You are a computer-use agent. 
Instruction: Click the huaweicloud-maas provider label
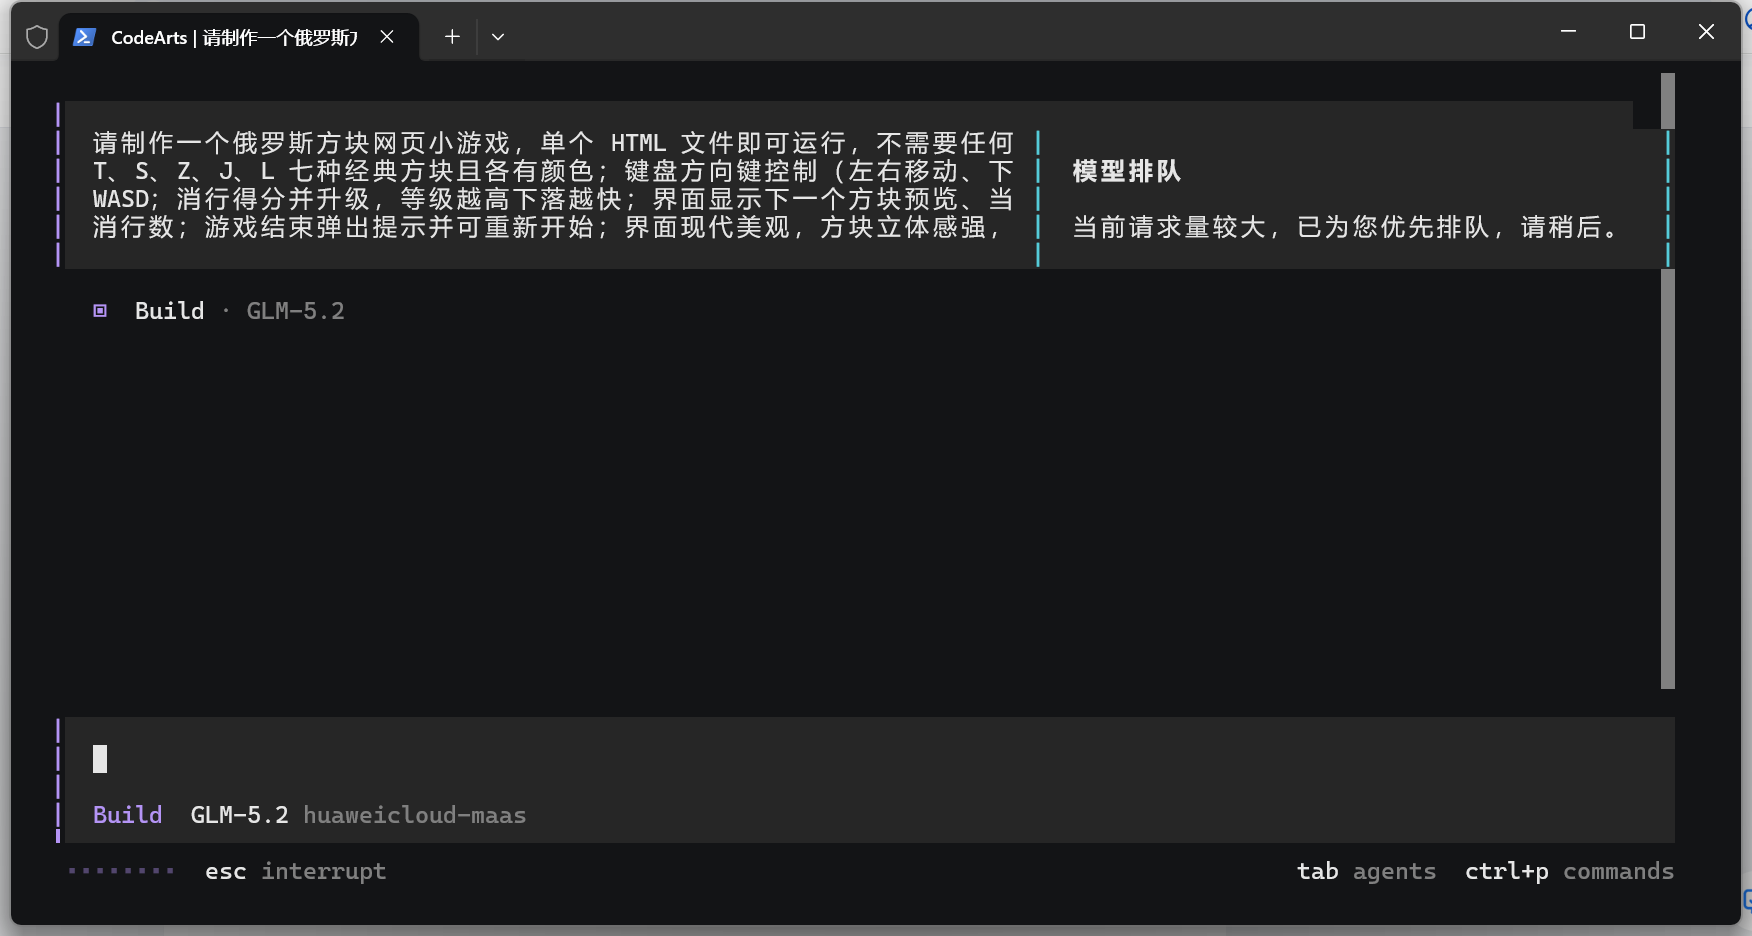(x=415, y=815)
